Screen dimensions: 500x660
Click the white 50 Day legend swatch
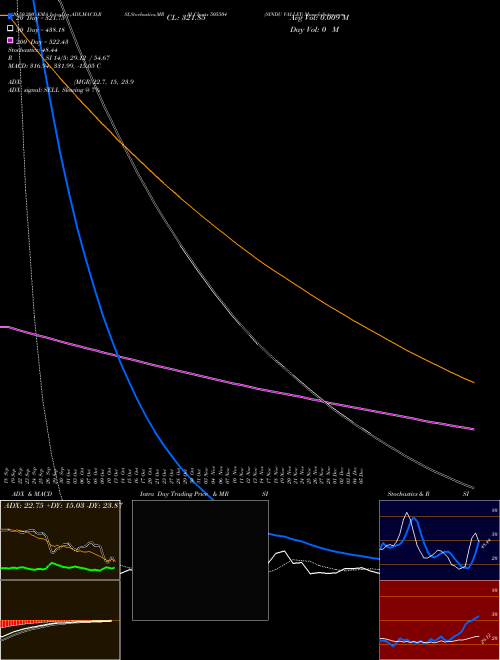coord(10,29)
